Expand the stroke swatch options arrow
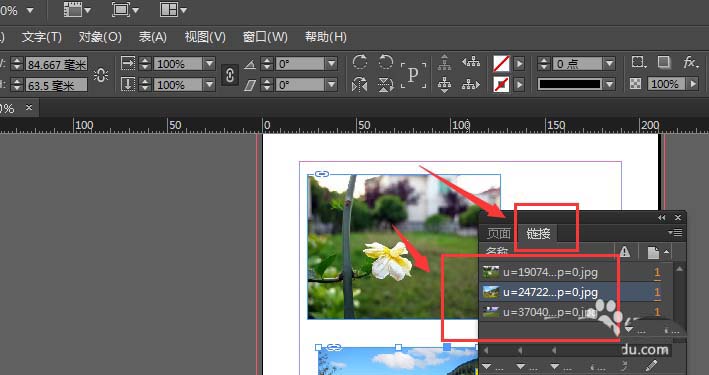Viewport: 709px width, 375px height. tap(519, 85)
